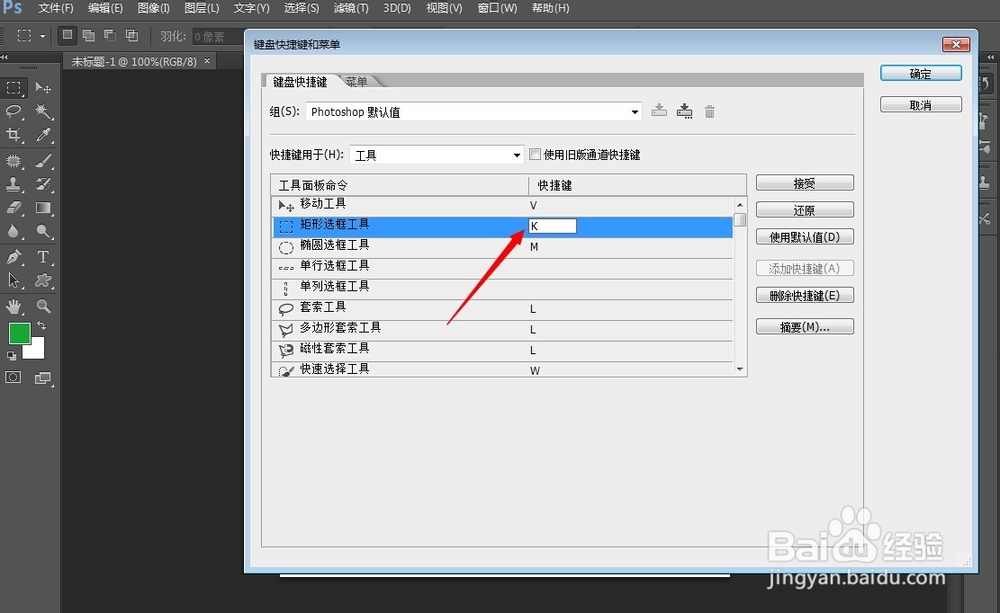This screenshot has height=613, width=1000.
Task: Click the shortcut input field containing K
Action: coord(552,225)
